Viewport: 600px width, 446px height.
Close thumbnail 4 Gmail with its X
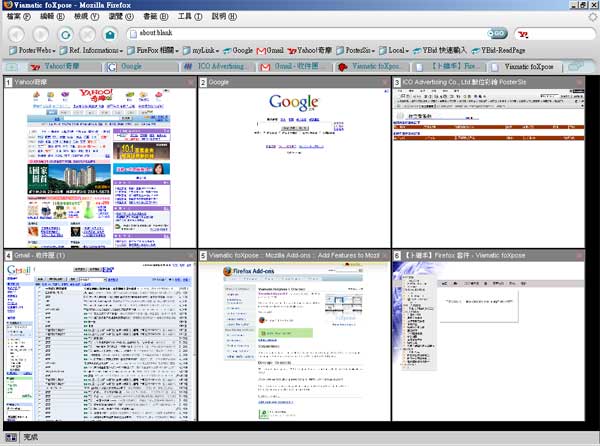pyautogui.click(x=190, y=255)
